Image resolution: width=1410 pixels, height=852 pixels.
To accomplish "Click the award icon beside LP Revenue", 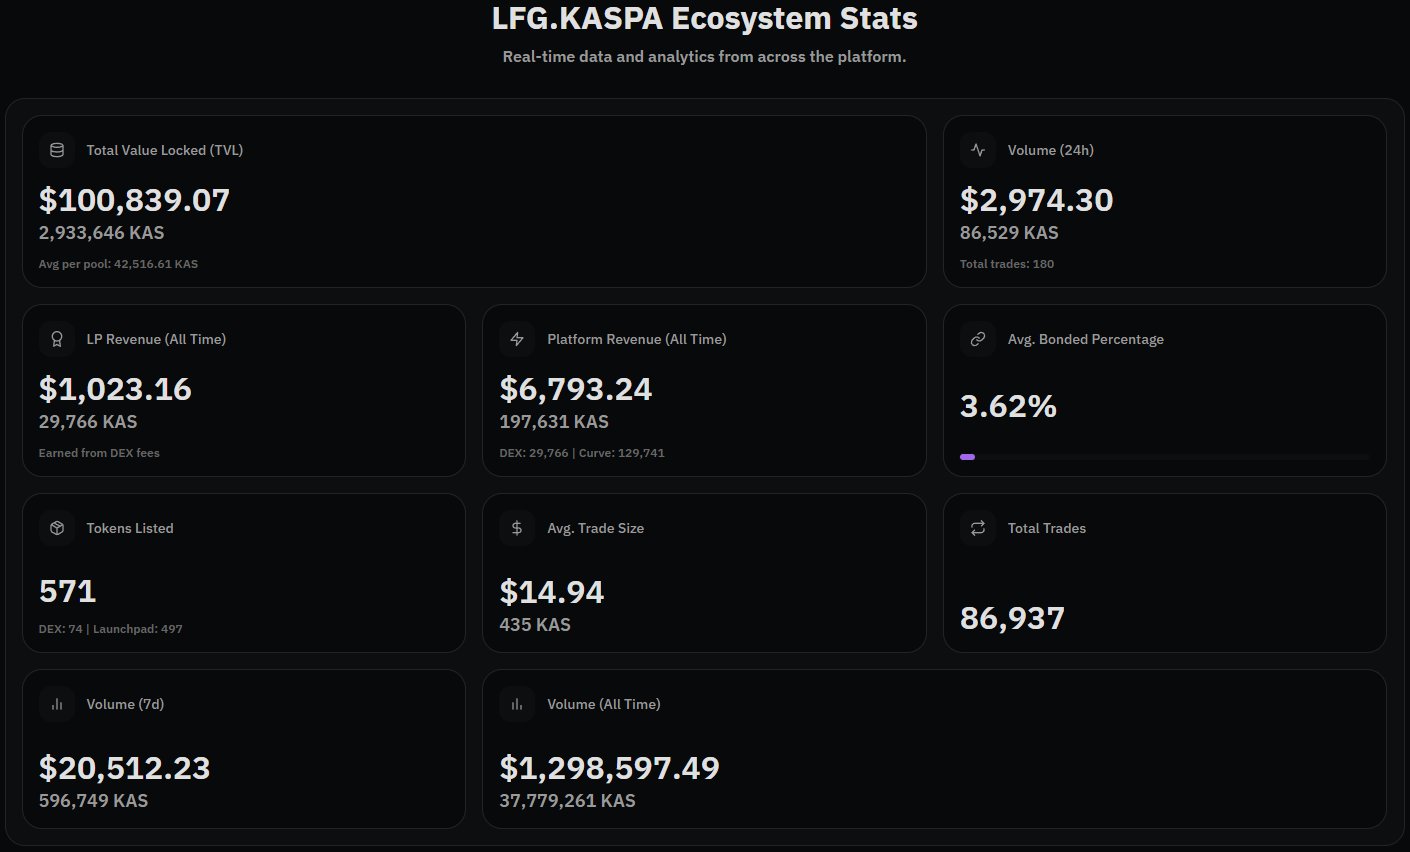I will point(57,339).
